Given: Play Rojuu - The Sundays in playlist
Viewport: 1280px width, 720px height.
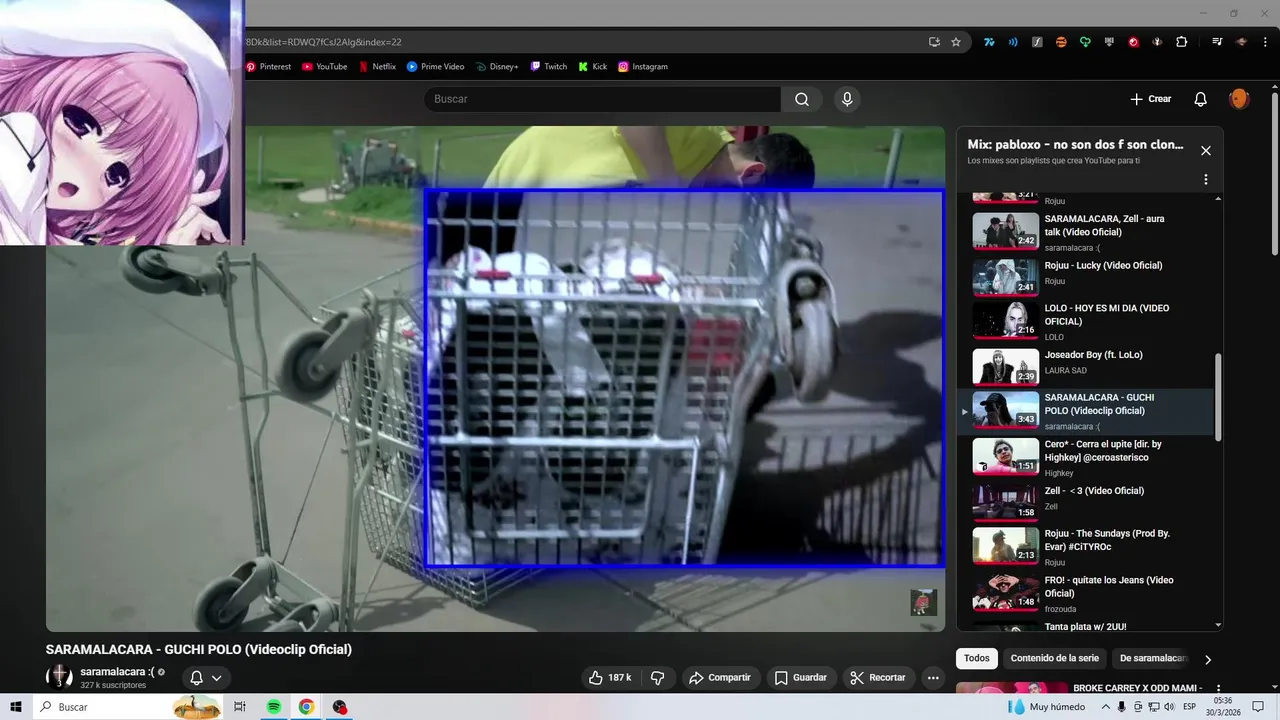Looking at the screenshot, I should click(x=1090, y=547).
